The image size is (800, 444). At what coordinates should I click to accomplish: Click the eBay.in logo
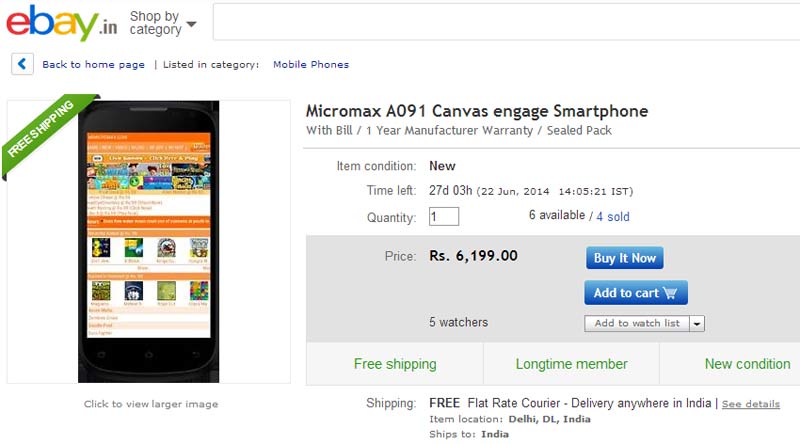pyautogui.click(x=61, y=23)
